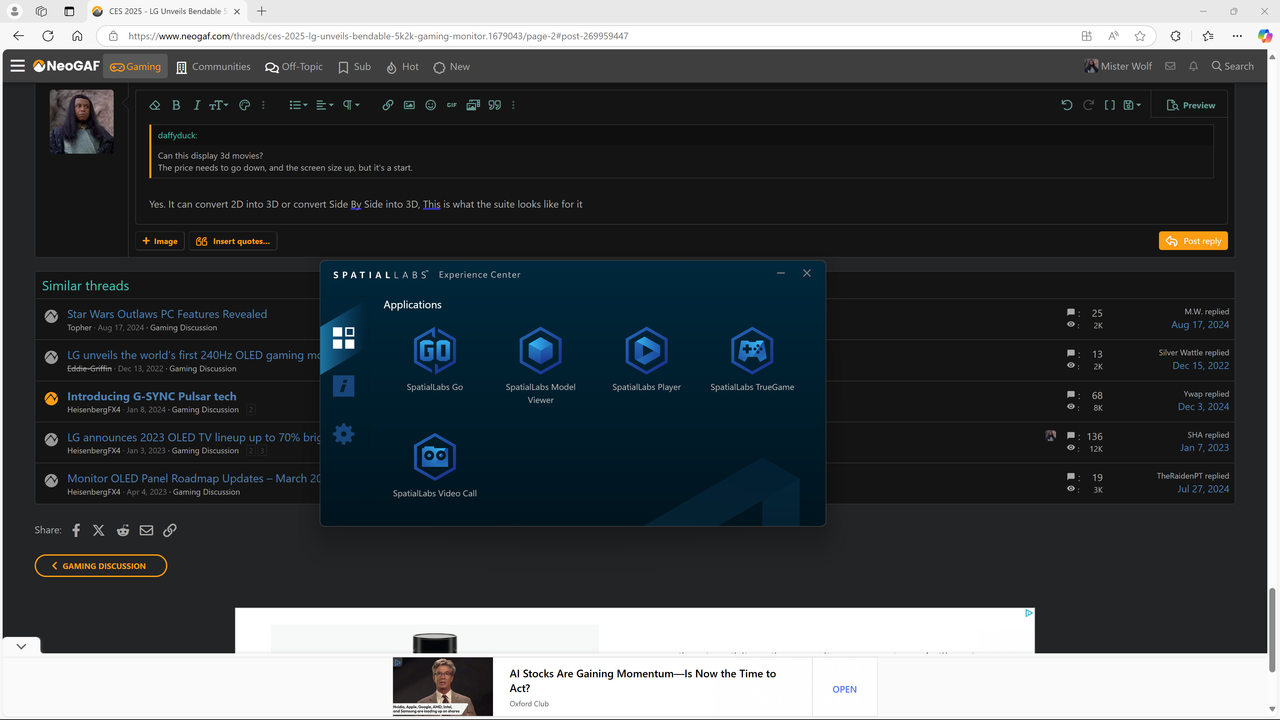
Task: Expand text alignment dropdown
Action: 324,105
